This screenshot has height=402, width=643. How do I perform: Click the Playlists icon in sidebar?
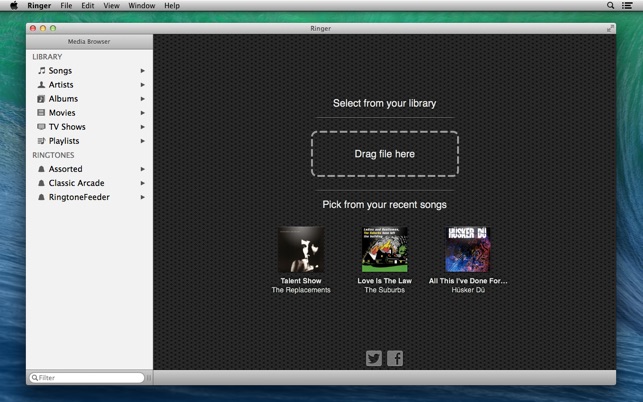pos(41,141)
